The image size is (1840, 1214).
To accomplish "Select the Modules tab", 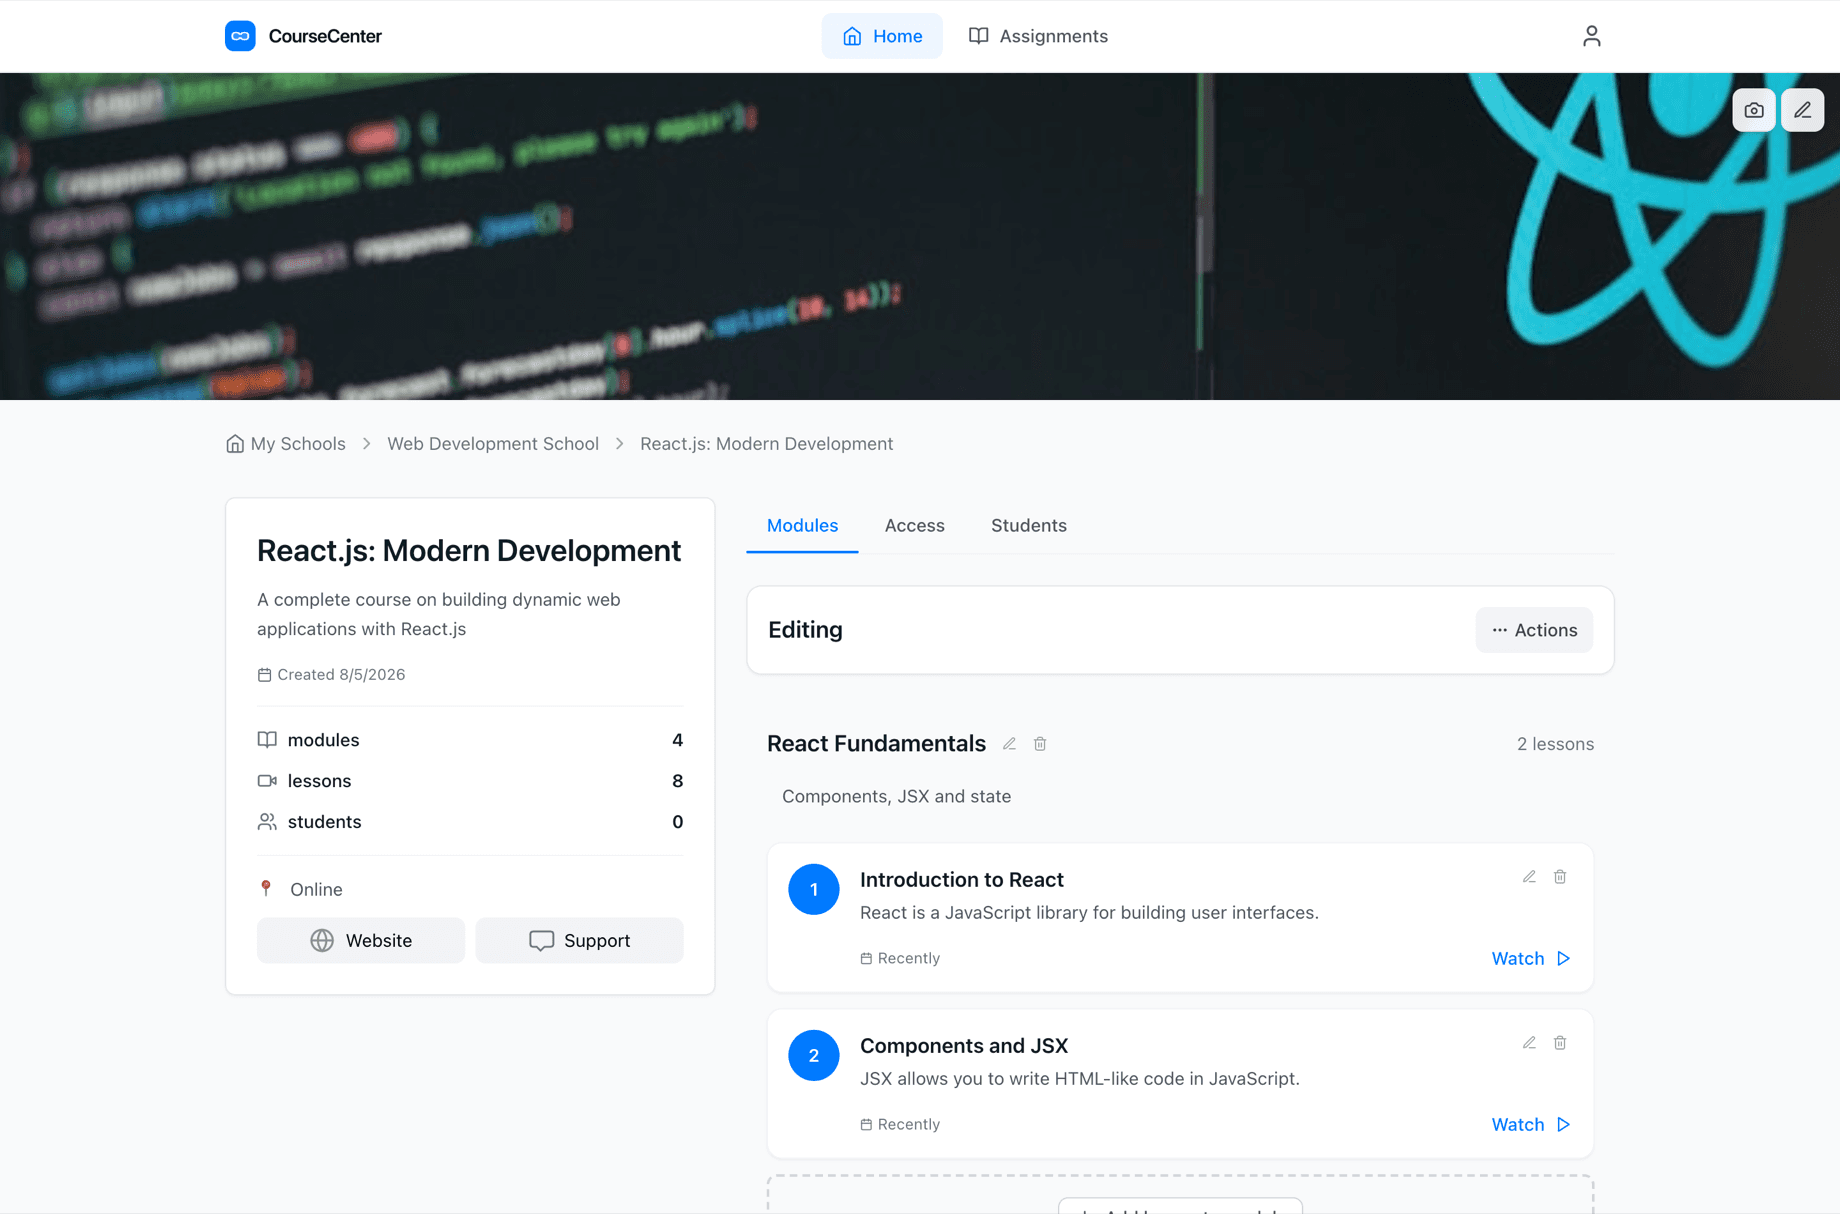I will tap(802, 526).
